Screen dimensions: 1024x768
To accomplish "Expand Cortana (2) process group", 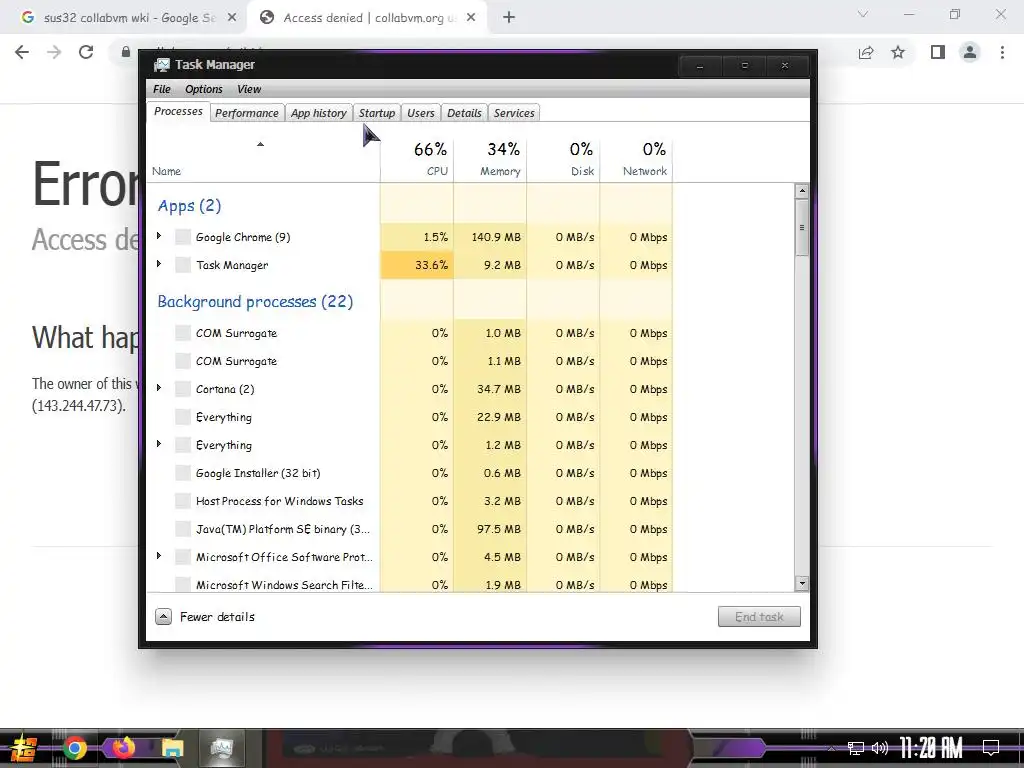I will [159, 388].
